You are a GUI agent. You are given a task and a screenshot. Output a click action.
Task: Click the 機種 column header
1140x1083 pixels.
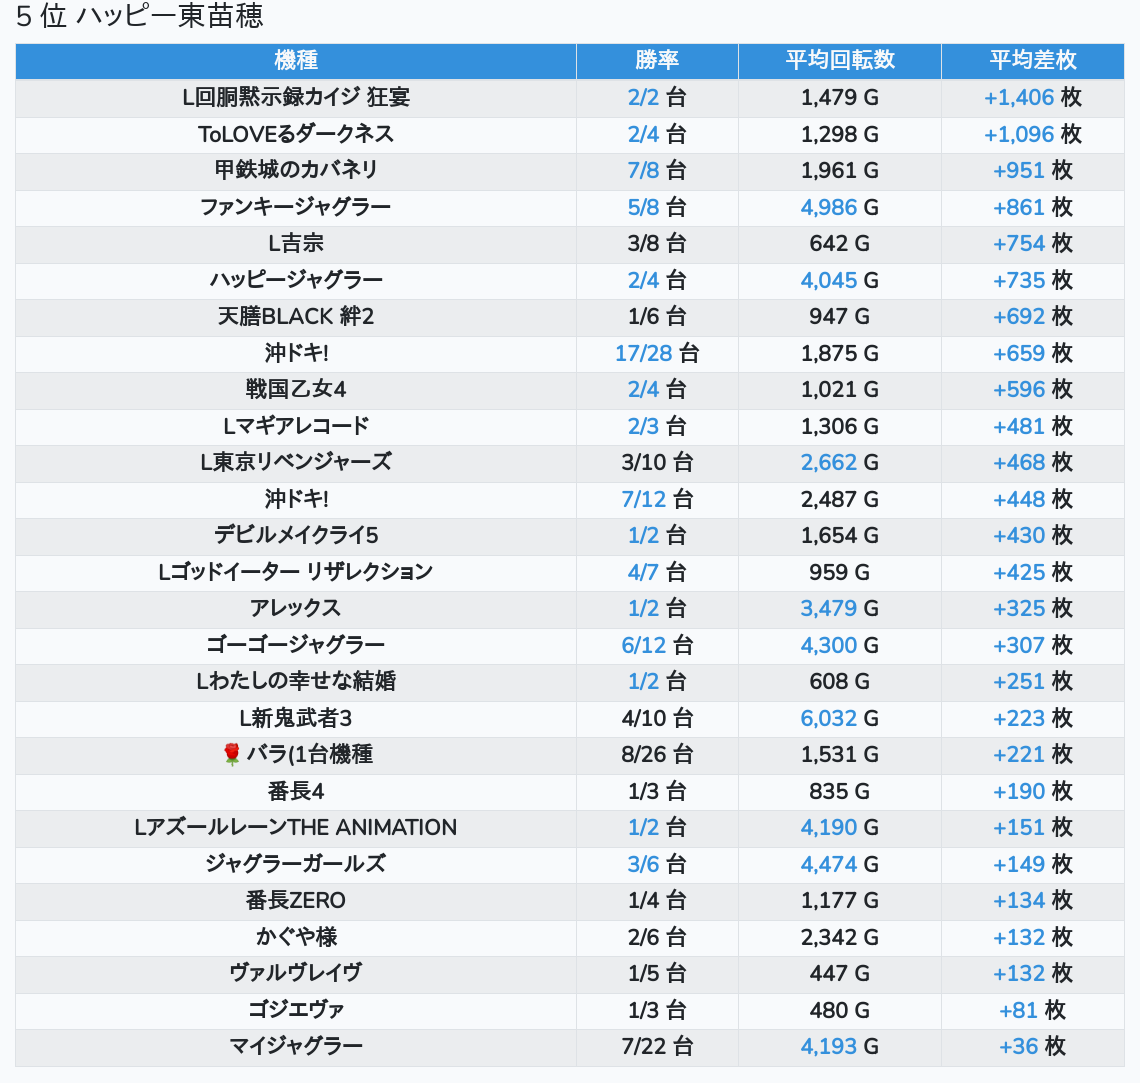point(296,60)
